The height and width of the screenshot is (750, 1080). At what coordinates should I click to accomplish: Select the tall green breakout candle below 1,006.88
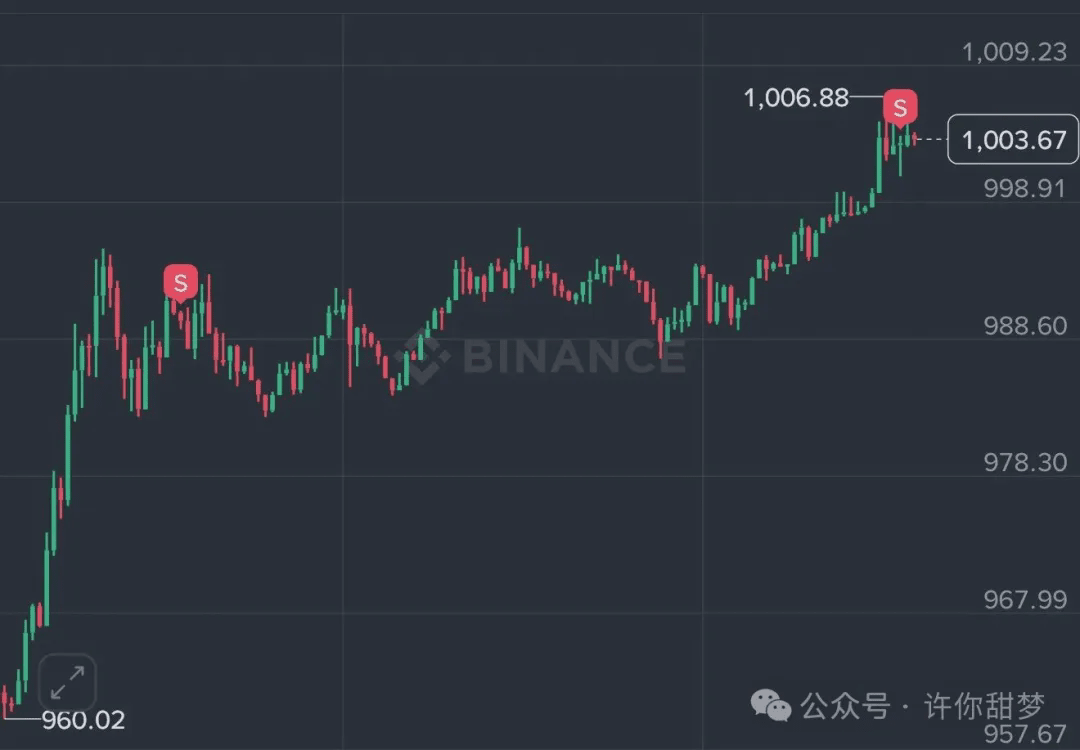(x=879, y=158)
